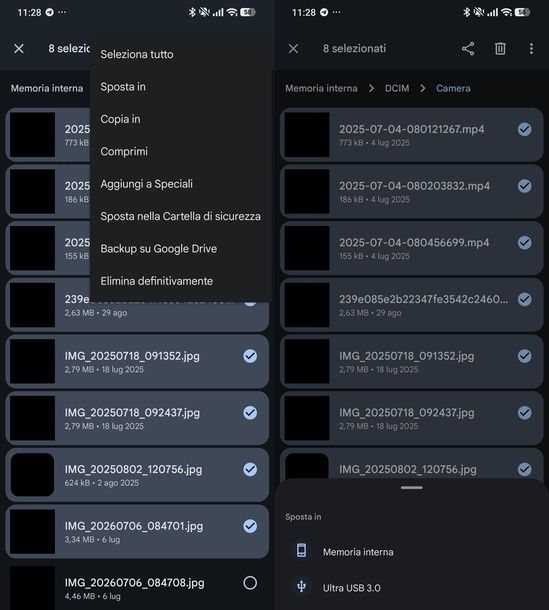Screen dimensions: 549x610
Task: Open the three-dot overflow menu in right screen
Action: coord(531,49)
